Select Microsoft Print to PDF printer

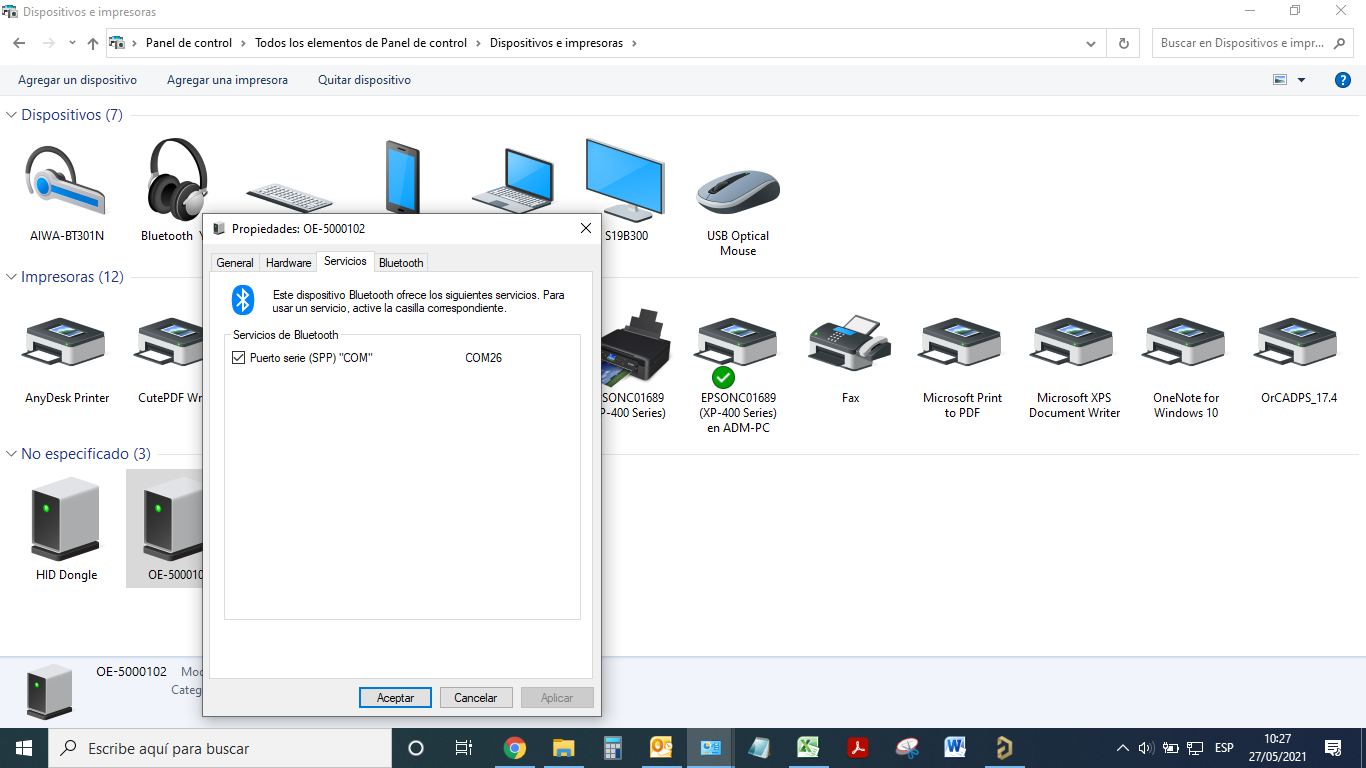[x=962, y=368]
